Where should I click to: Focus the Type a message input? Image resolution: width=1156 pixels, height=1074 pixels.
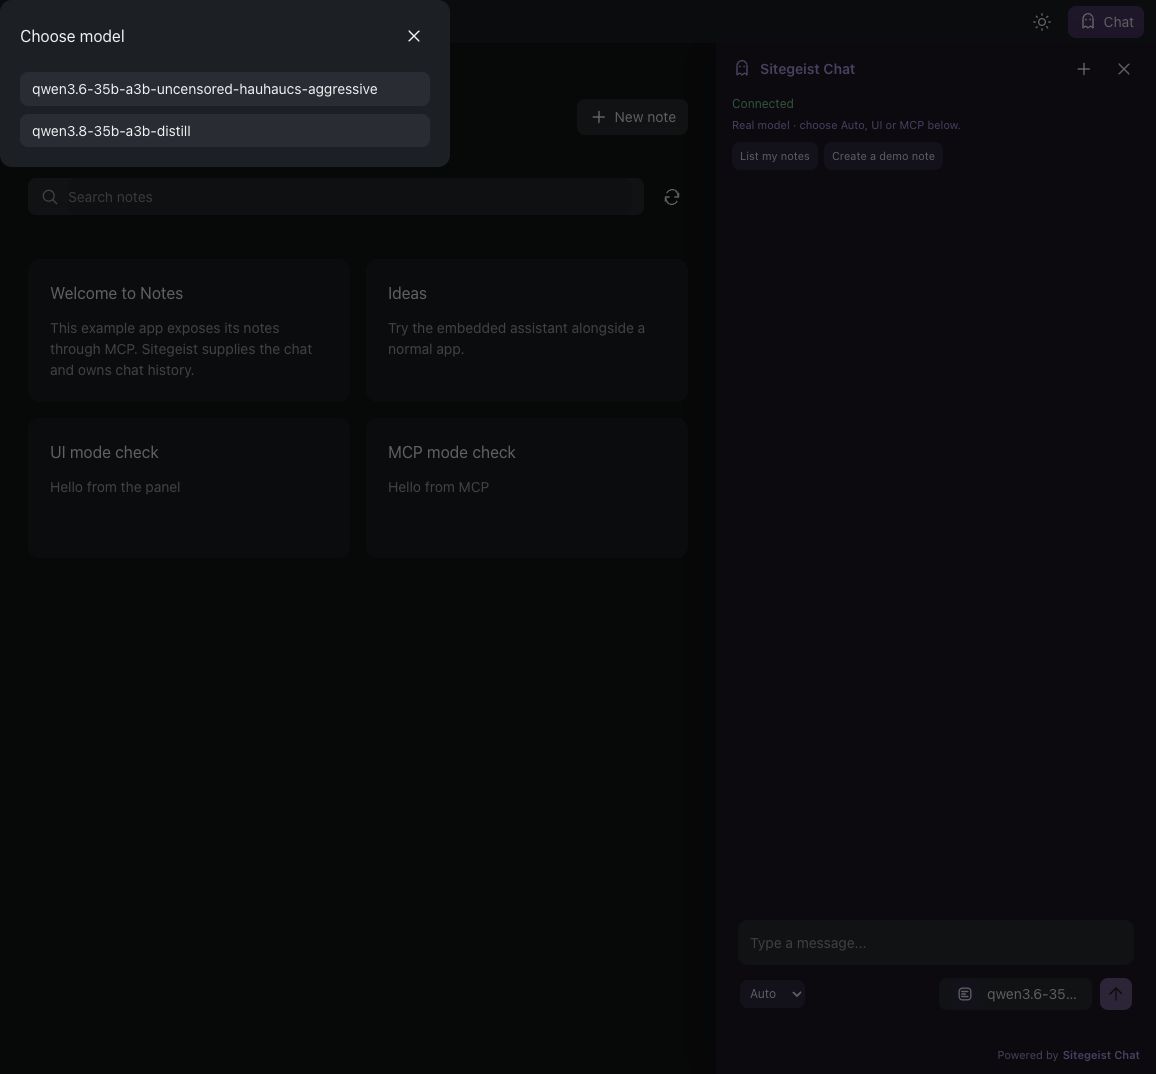pyautogui.click(x=936, y=943)
